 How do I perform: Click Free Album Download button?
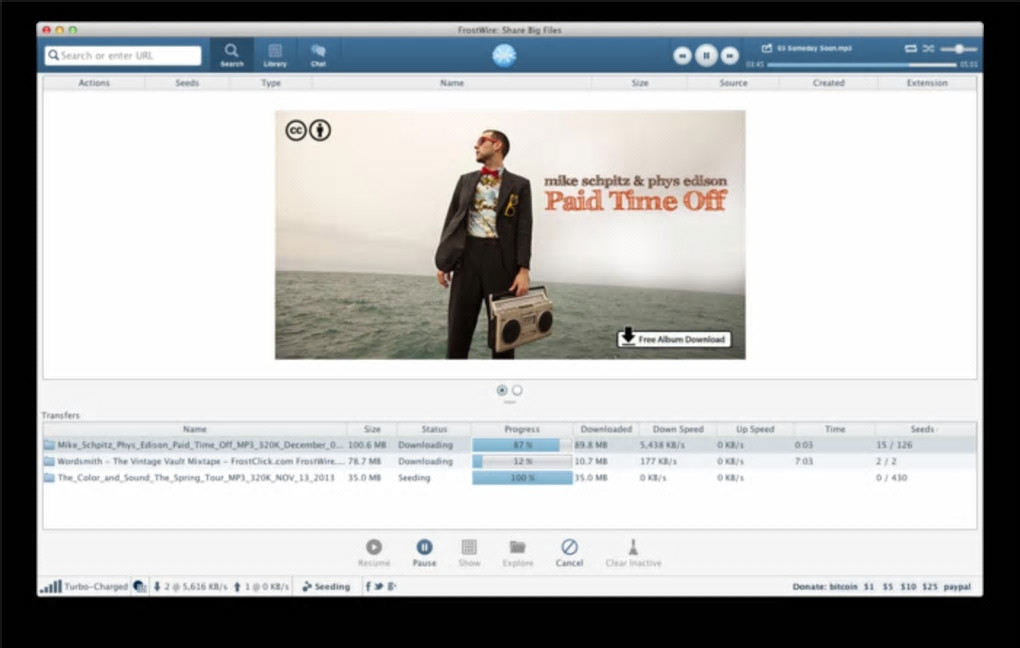674,339
